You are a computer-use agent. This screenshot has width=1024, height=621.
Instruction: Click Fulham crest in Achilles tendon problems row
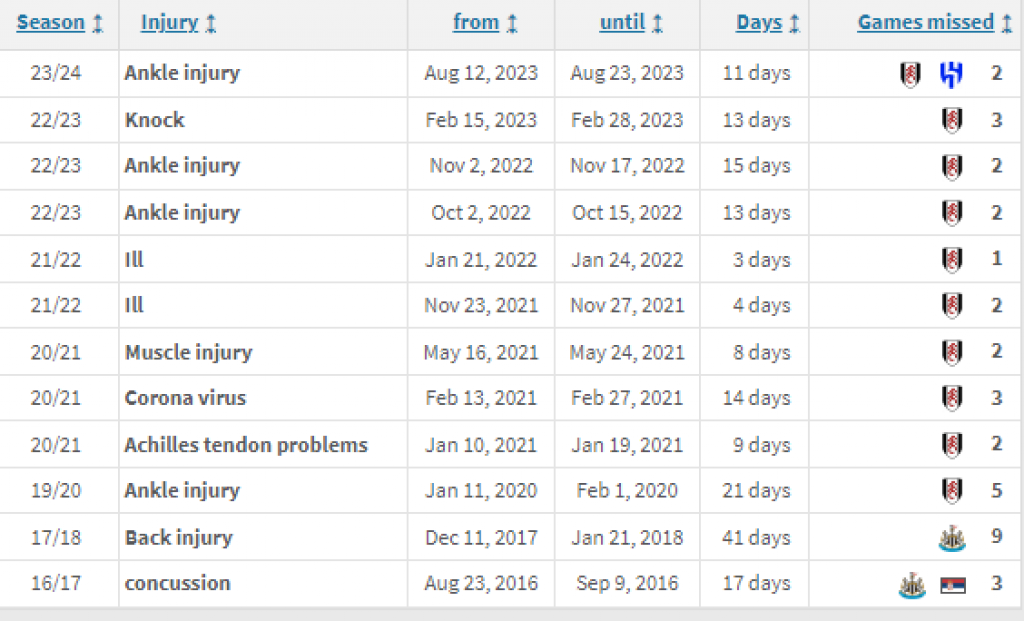click(x=952, y=445)
